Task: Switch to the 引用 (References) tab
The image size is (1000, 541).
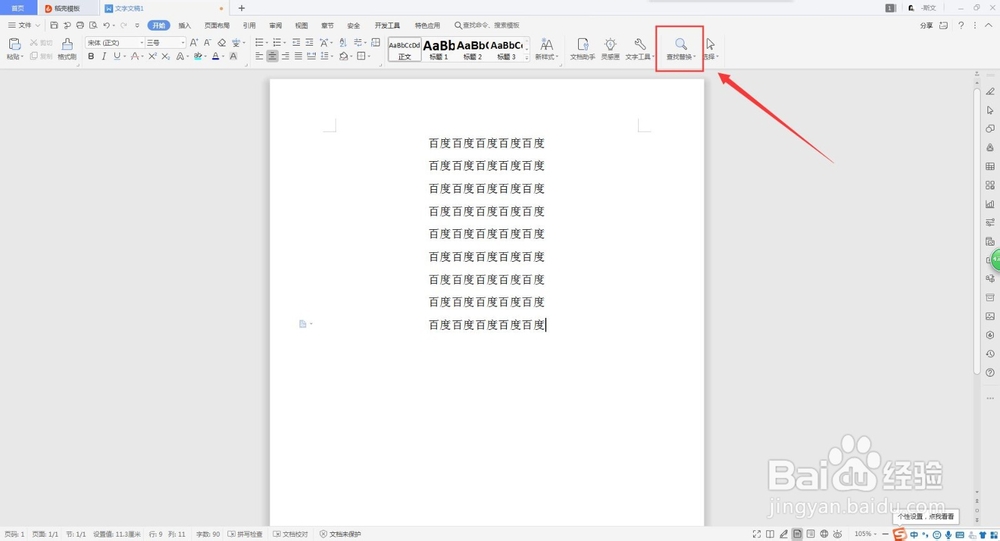Action: click(x=249, y=26)
